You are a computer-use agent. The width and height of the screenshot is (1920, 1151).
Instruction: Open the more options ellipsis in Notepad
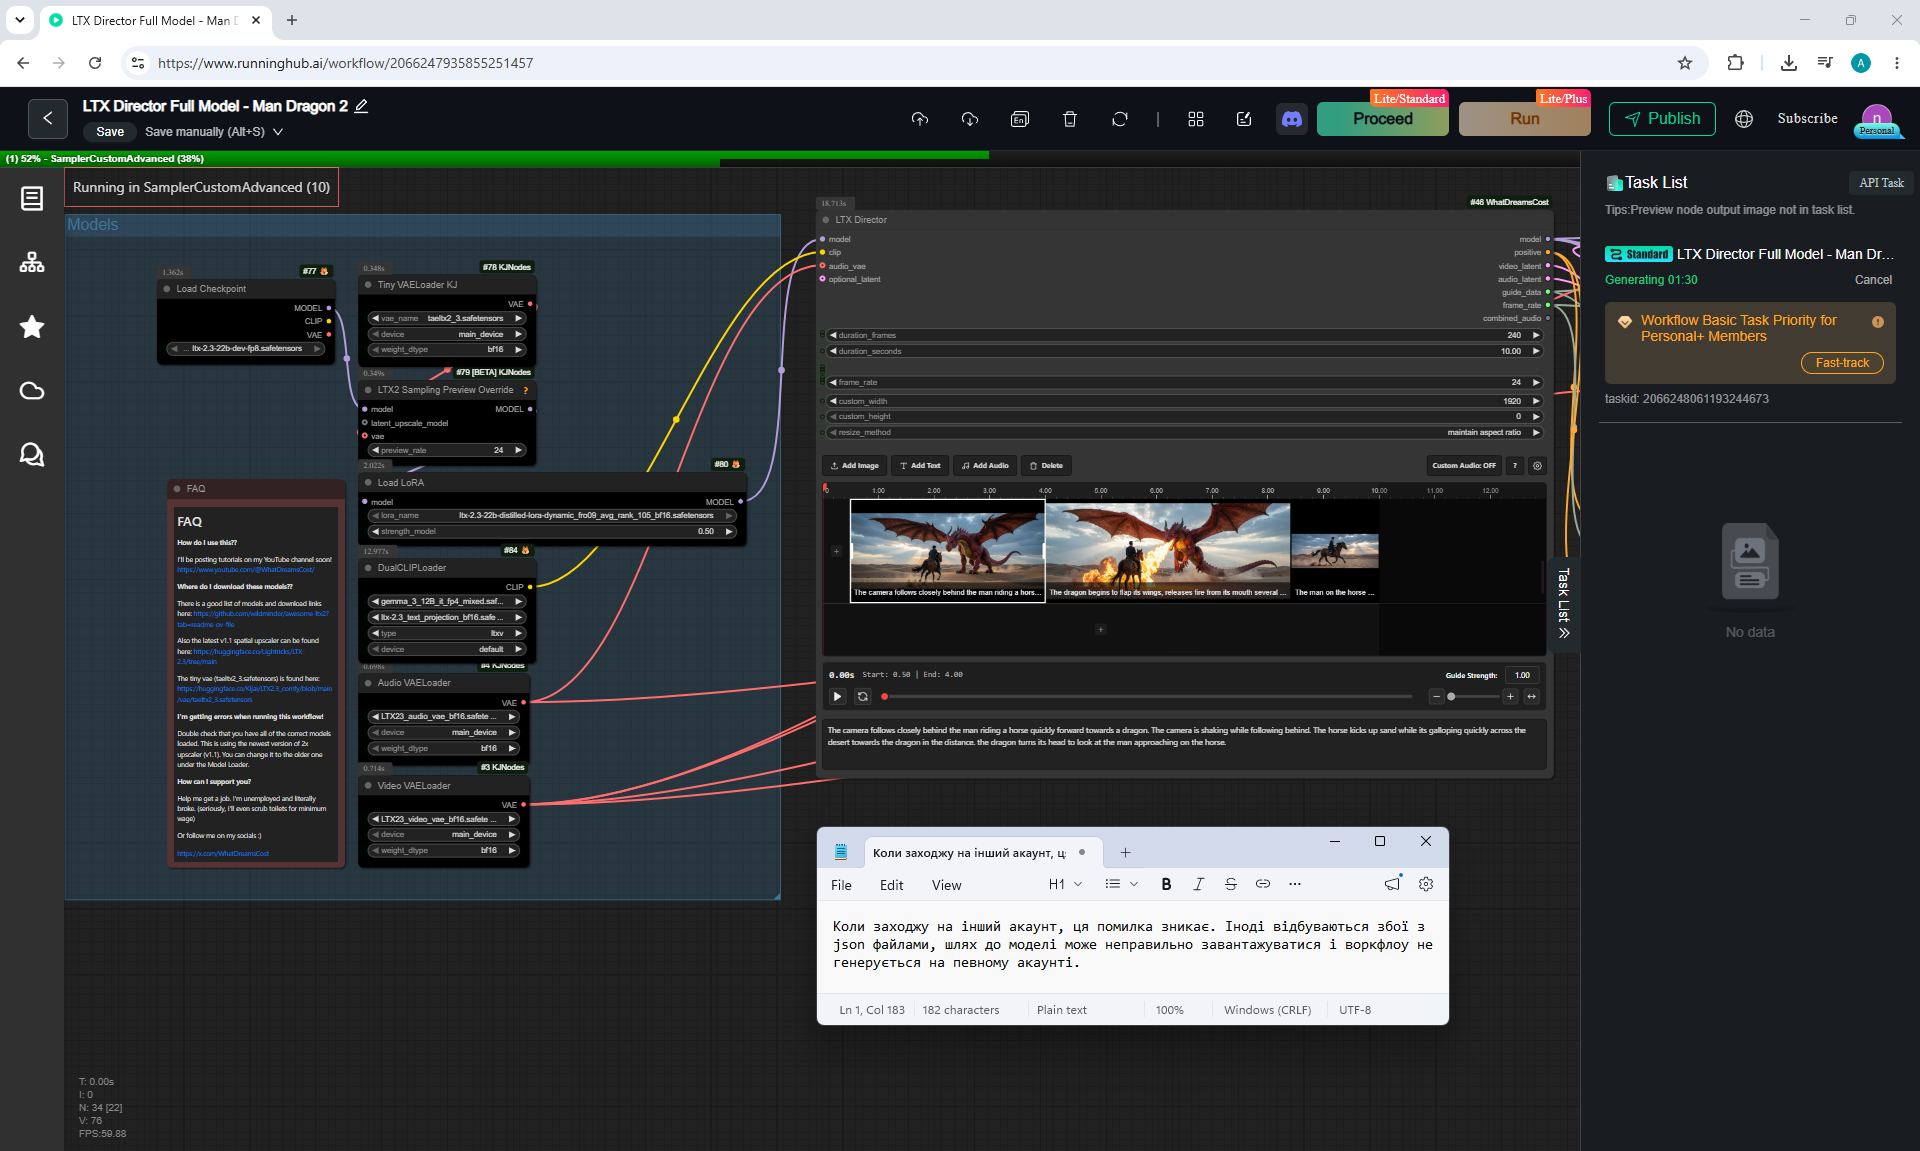click(x=1295, y=884)
